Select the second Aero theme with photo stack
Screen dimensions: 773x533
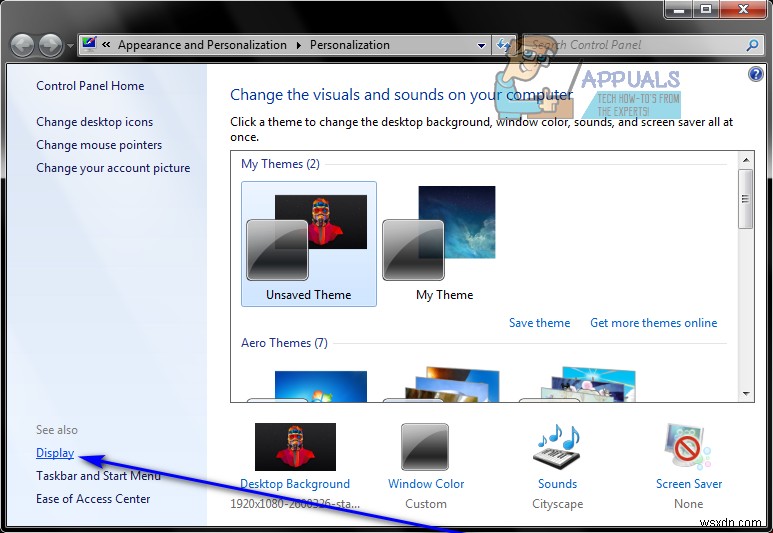tap(442, 385)
